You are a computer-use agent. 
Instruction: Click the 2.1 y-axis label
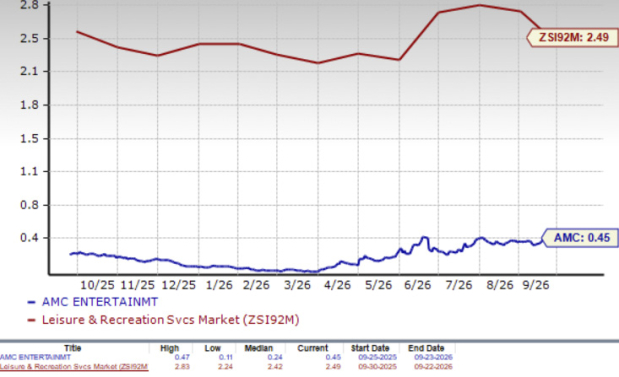pos(30,71)
